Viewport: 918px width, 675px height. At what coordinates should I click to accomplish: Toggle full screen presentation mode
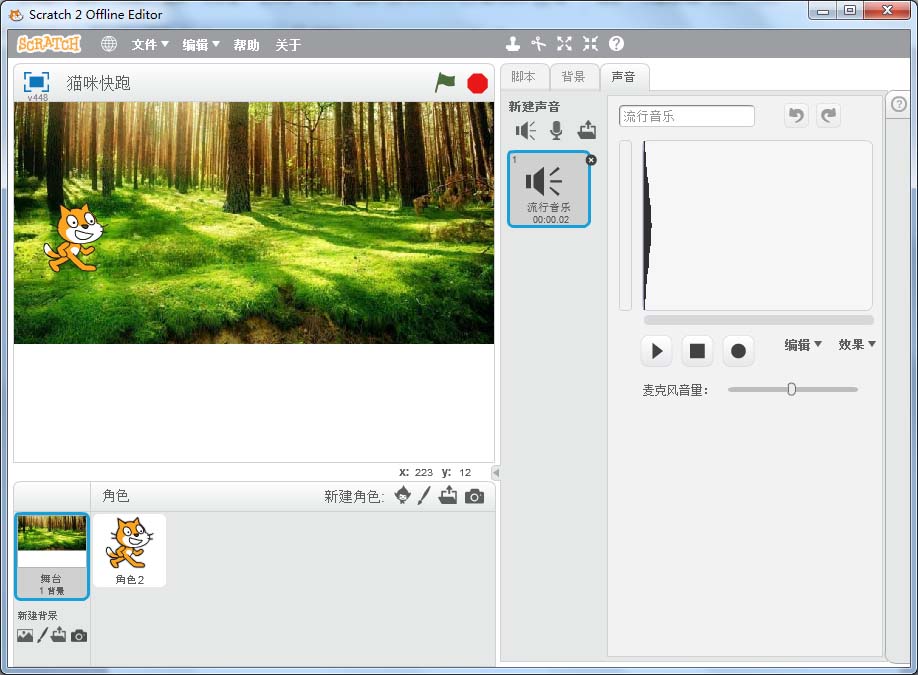pyautogui.click(x=37, y=82)
